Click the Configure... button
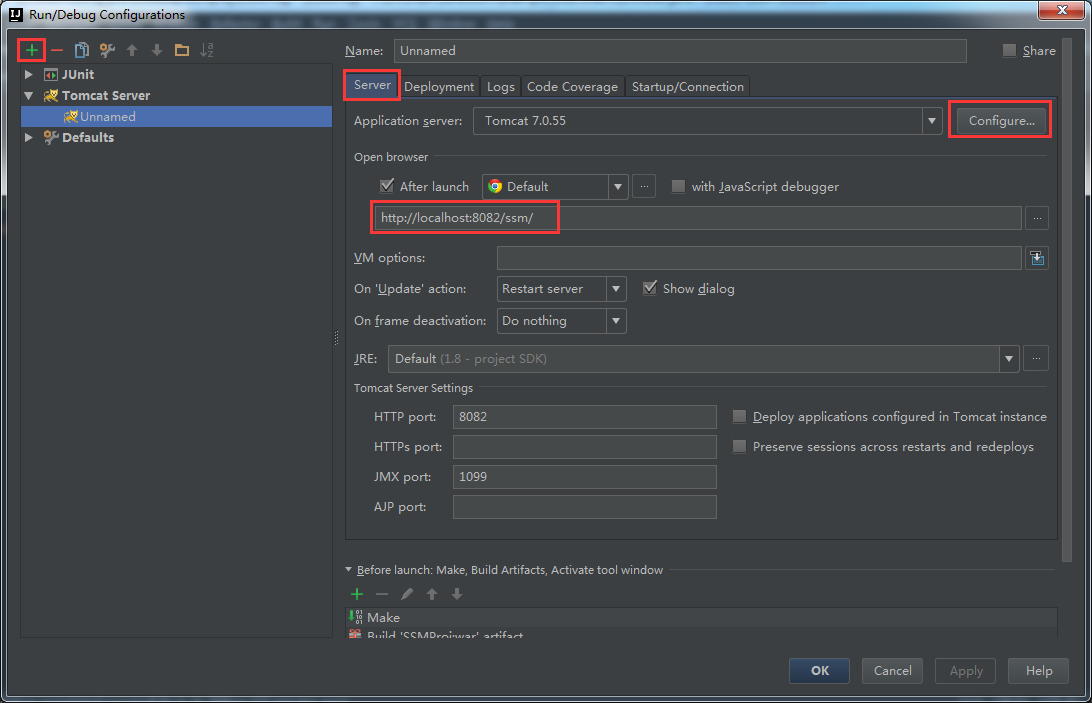This screenshot has width=1092, height=703. click(x=1000, y=121)
